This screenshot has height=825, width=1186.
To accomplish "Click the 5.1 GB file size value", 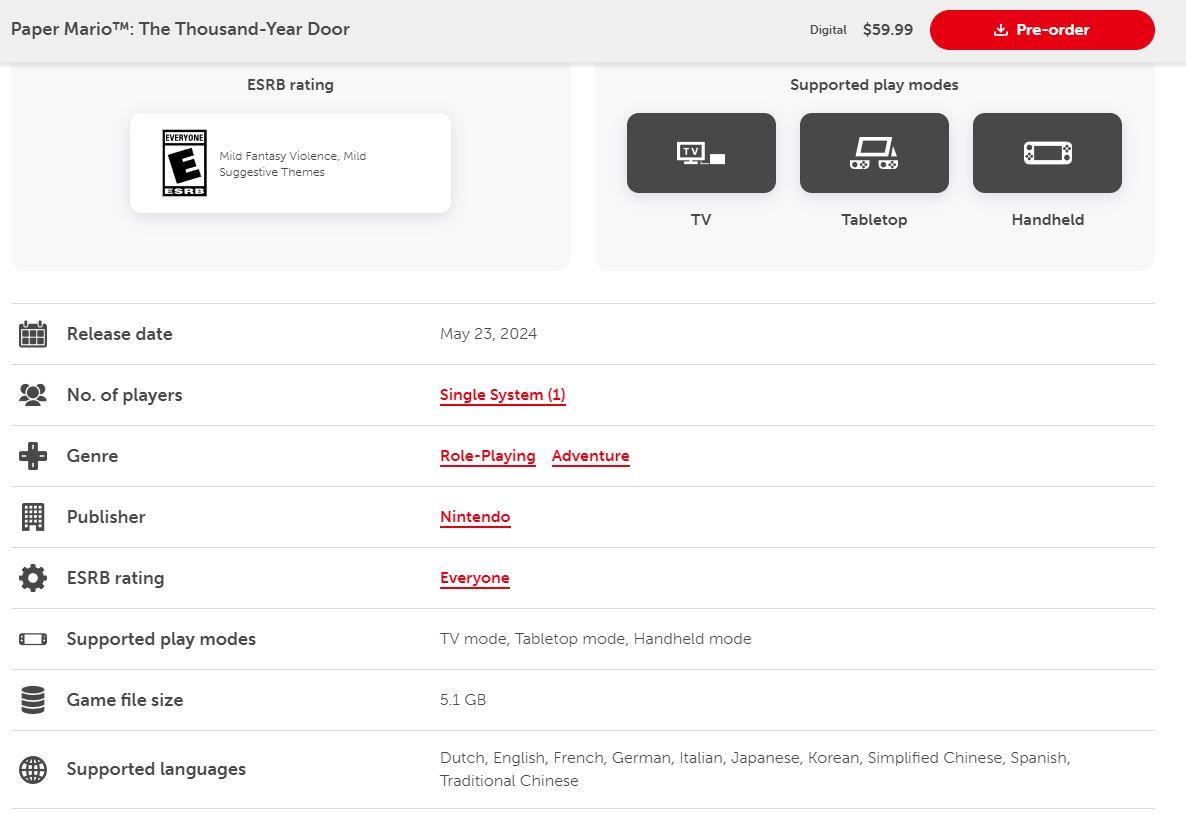I will click(463, 700).
